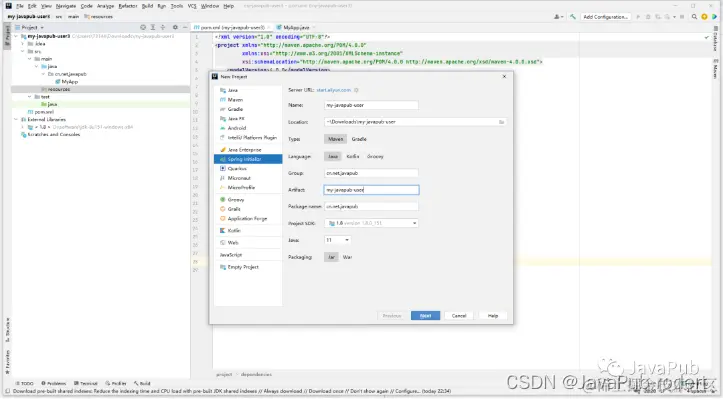This screenshot has width=723, height=399.
Task: Switch to pom.xml editor tab
Action: tap(232, 28)
